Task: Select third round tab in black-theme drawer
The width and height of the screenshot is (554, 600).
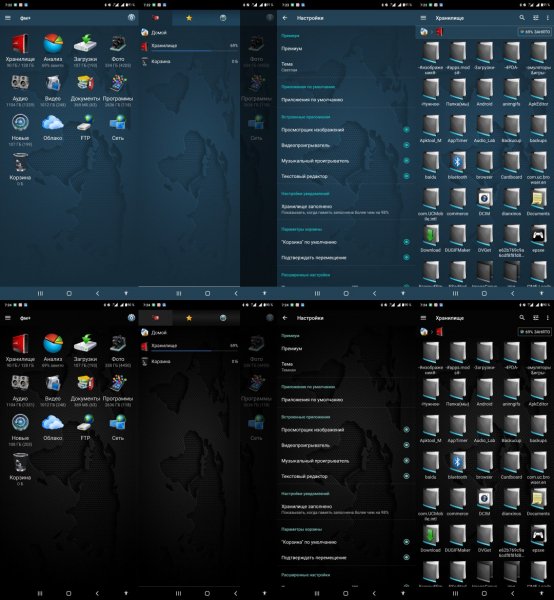Action: coord(223,318)
